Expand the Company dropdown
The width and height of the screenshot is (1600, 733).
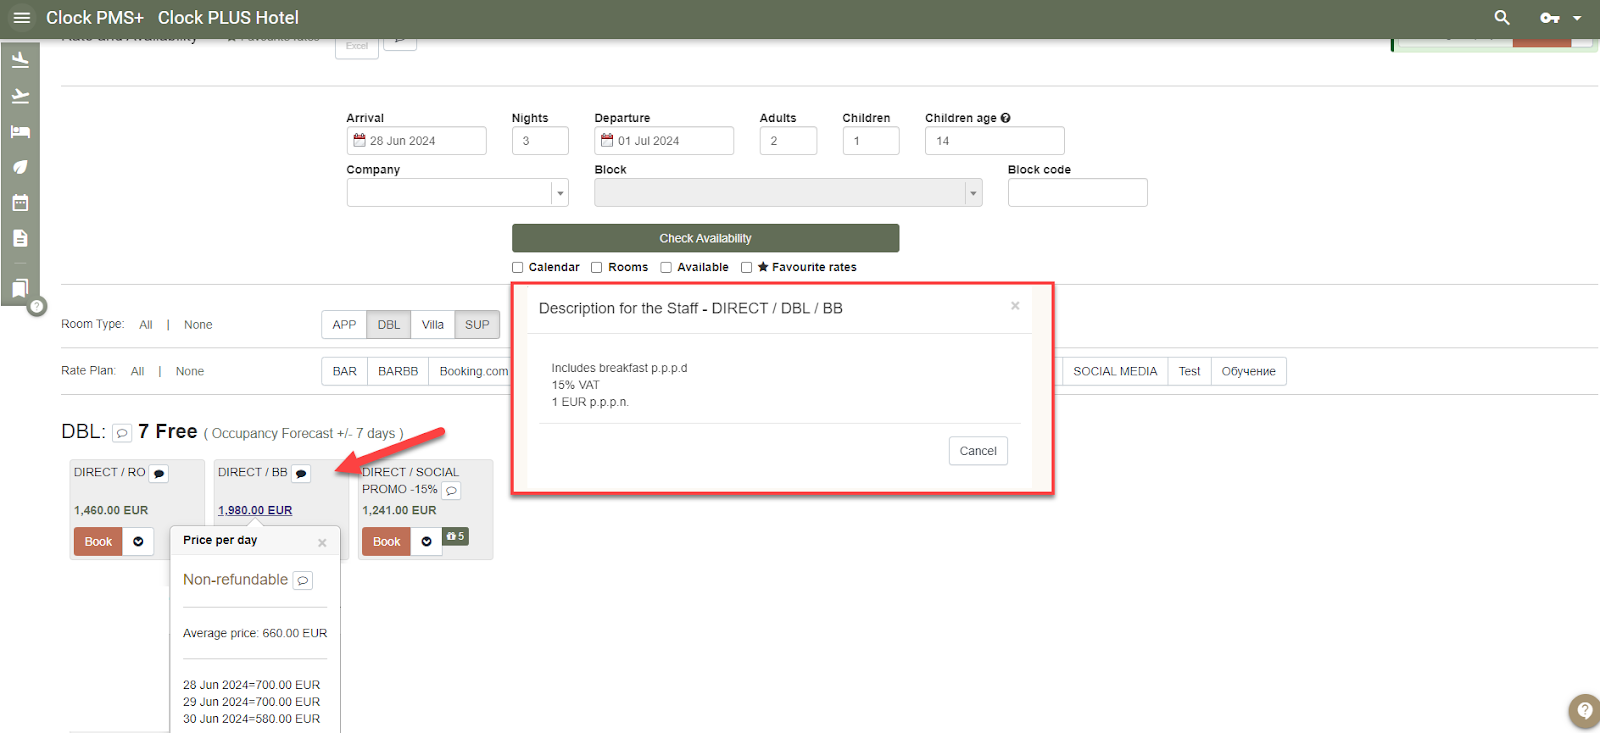coord(560,193)
